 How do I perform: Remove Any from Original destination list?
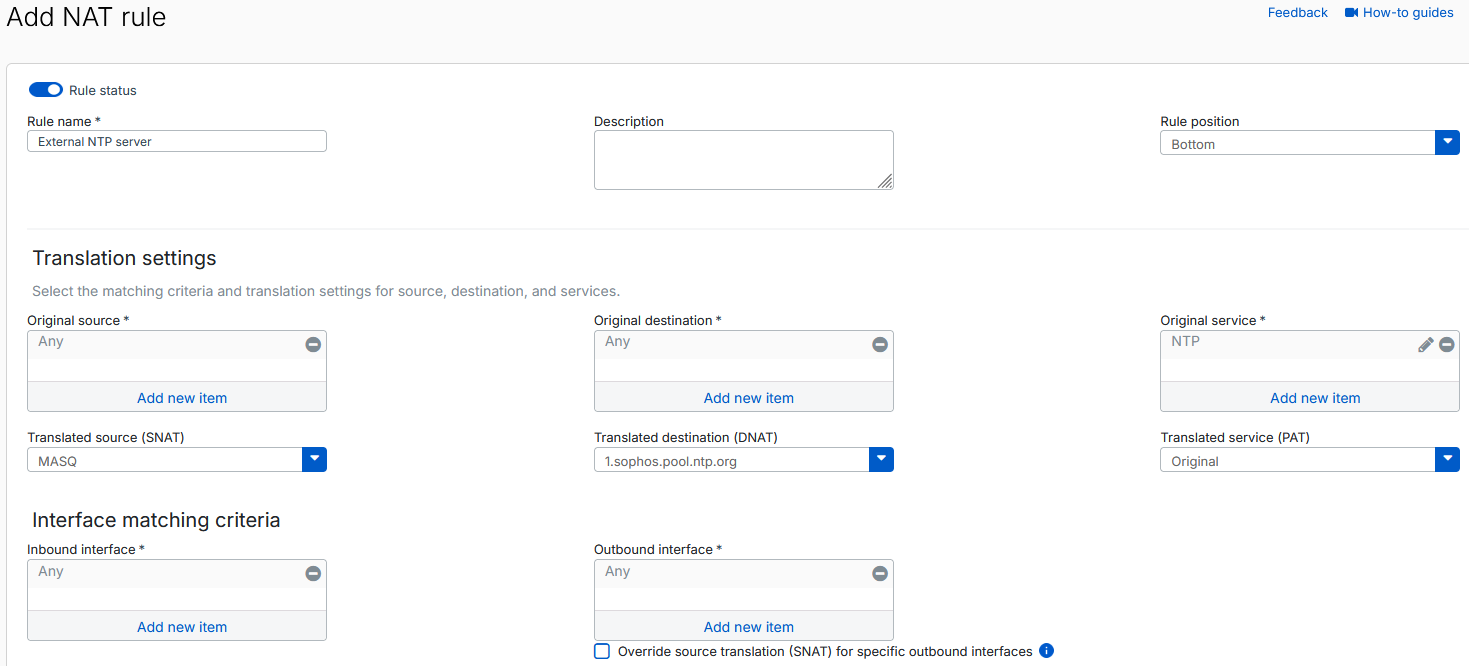[x=879, y=344]
